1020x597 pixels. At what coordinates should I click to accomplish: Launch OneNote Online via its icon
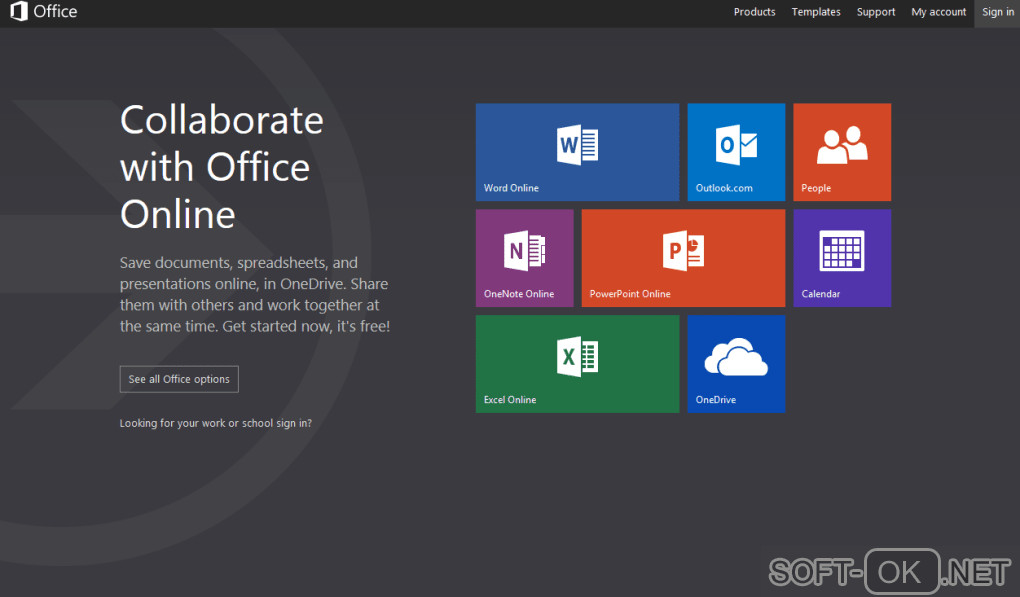[x=525, y=251]
